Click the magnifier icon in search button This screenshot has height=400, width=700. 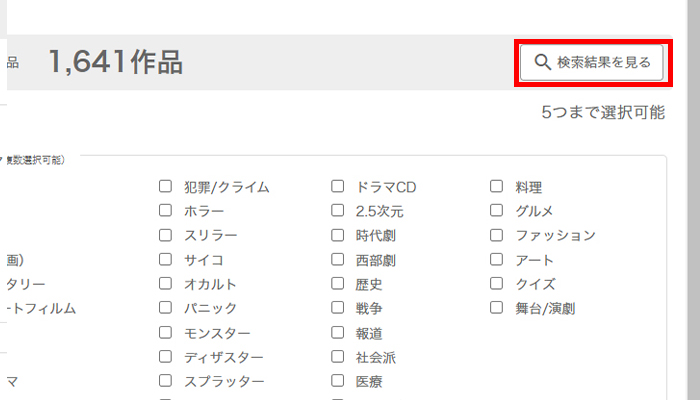543,62
